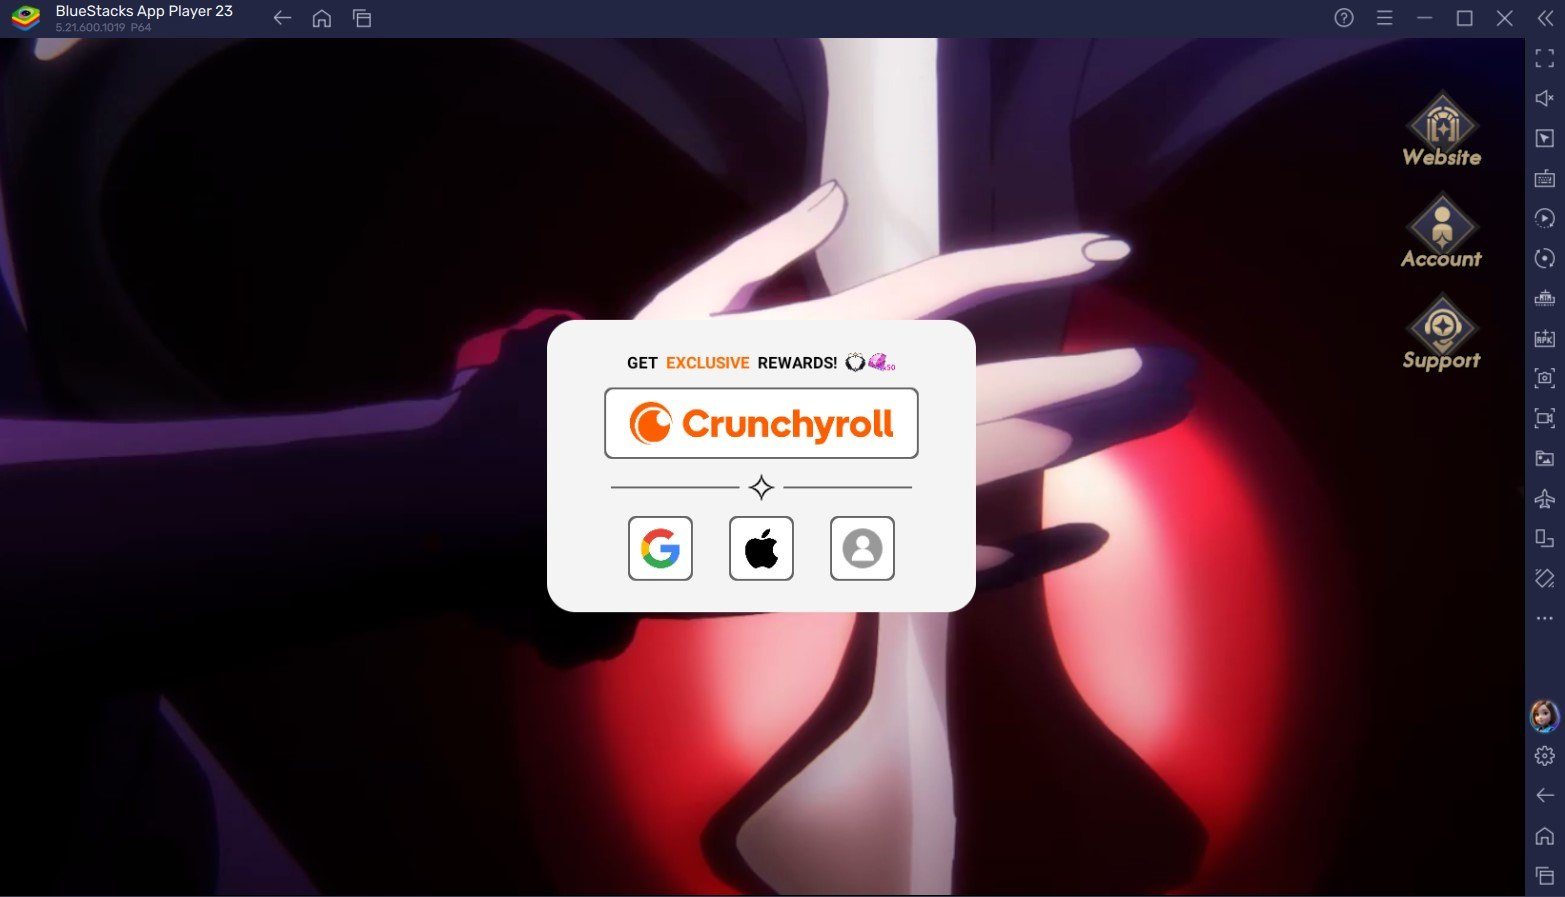Click the BlueStacks logo in the title bar
1565x897 pixels.
(x=25, y=18)
